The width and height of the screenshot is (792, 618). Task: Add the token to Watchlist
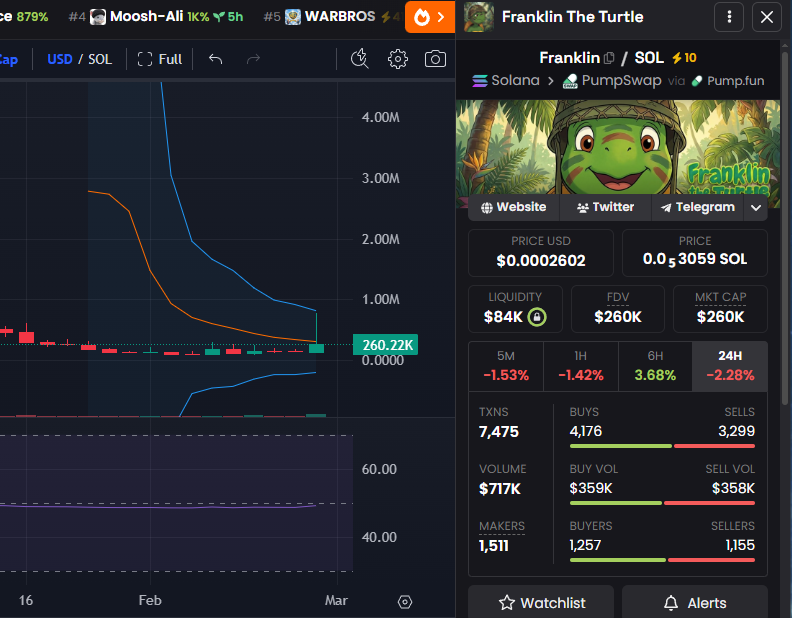(x=541, y=602)
